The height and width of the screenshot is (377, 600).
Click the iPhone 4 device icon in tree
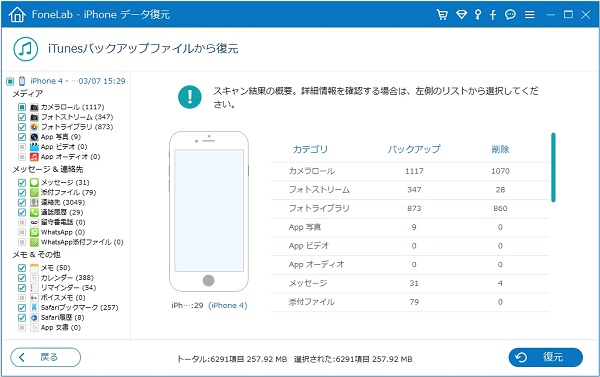point(22,81)
